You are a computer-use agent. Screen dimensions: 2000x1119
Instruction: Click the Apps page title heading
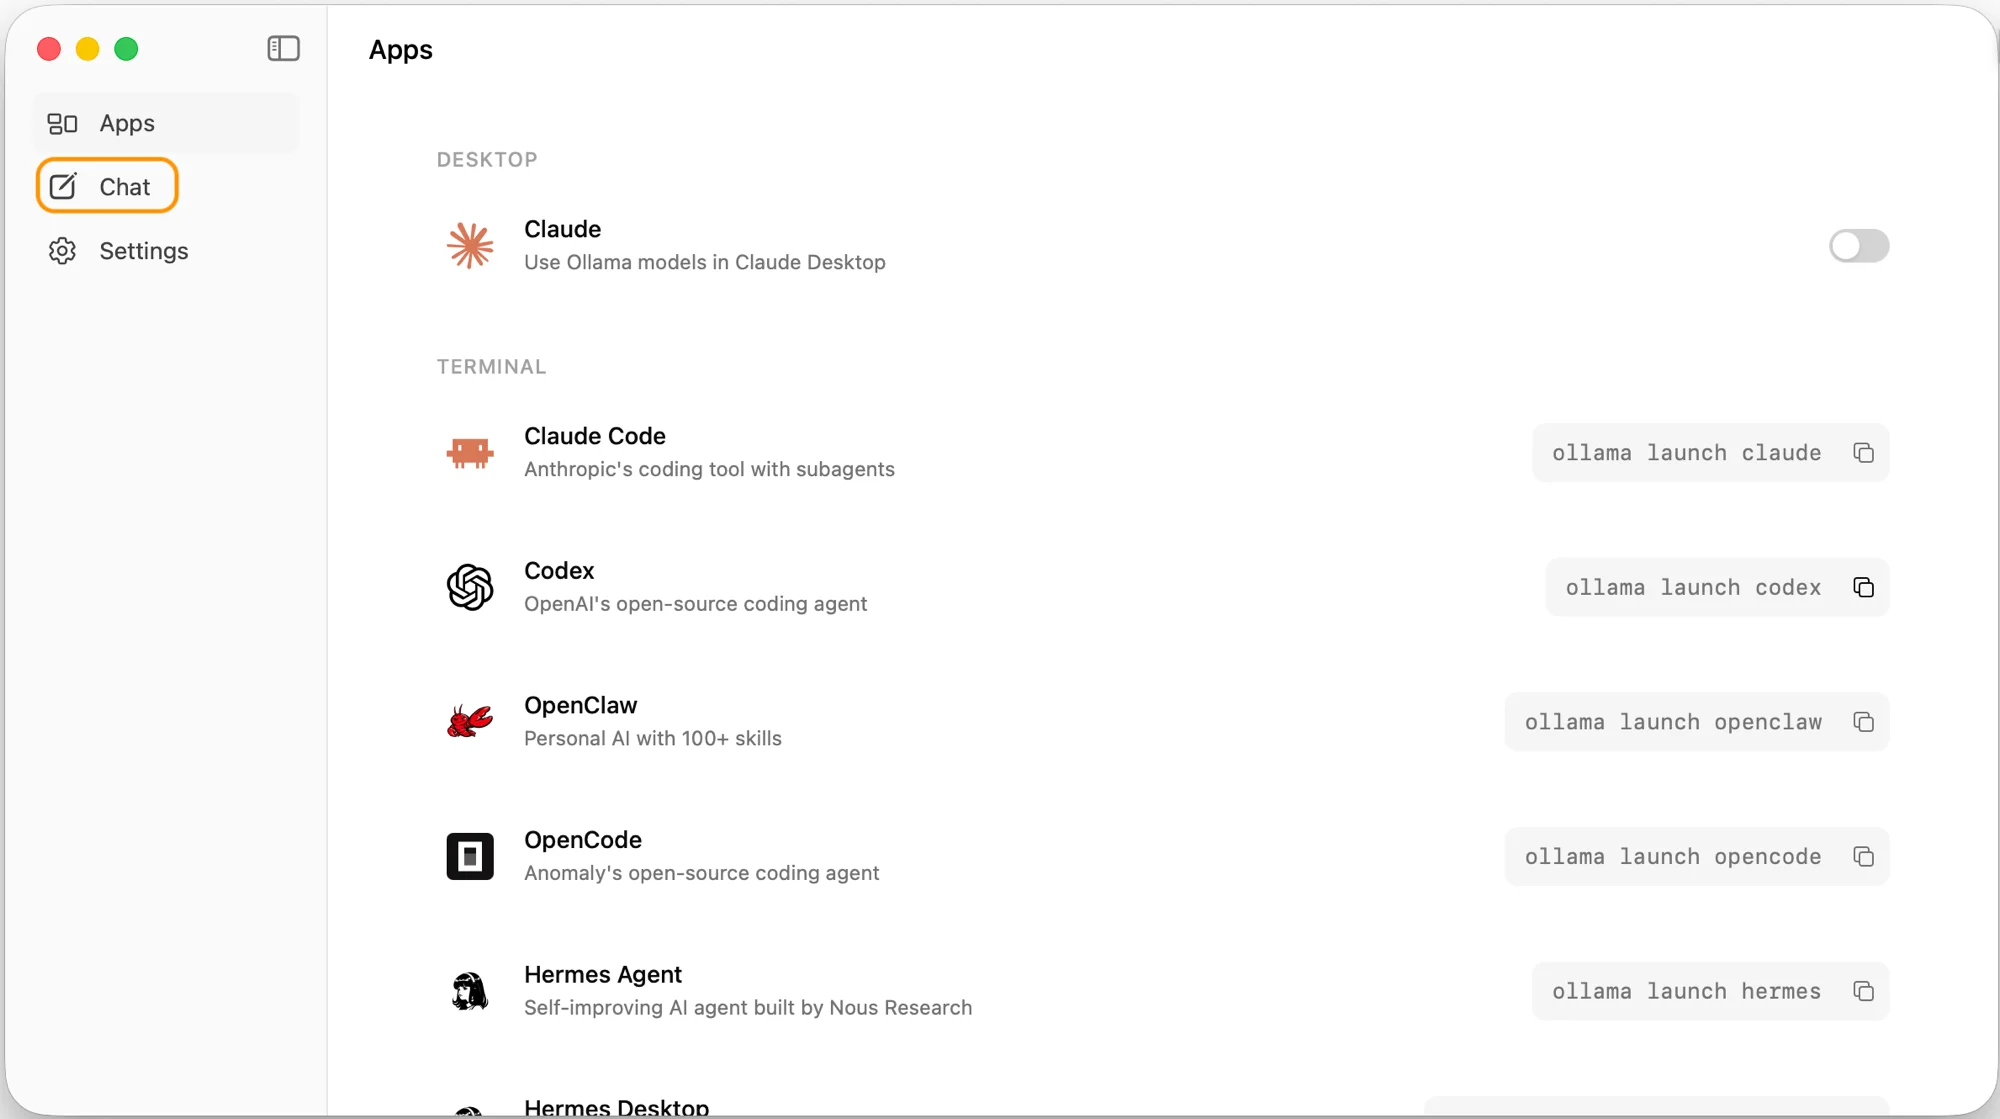(x=400, y=50)
